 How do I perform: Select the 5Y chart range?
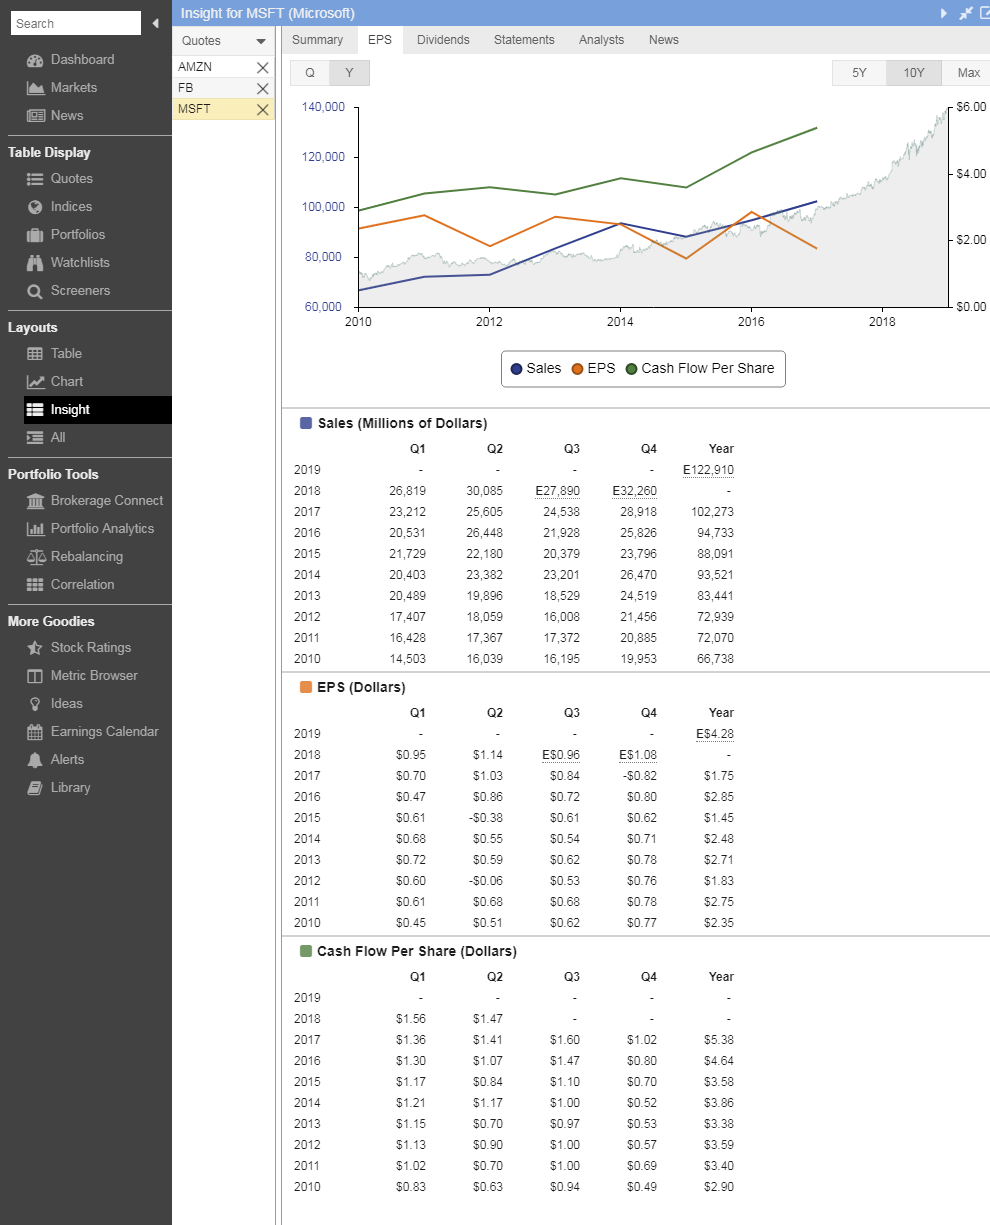pyautogui.click(x=859, y=73)
